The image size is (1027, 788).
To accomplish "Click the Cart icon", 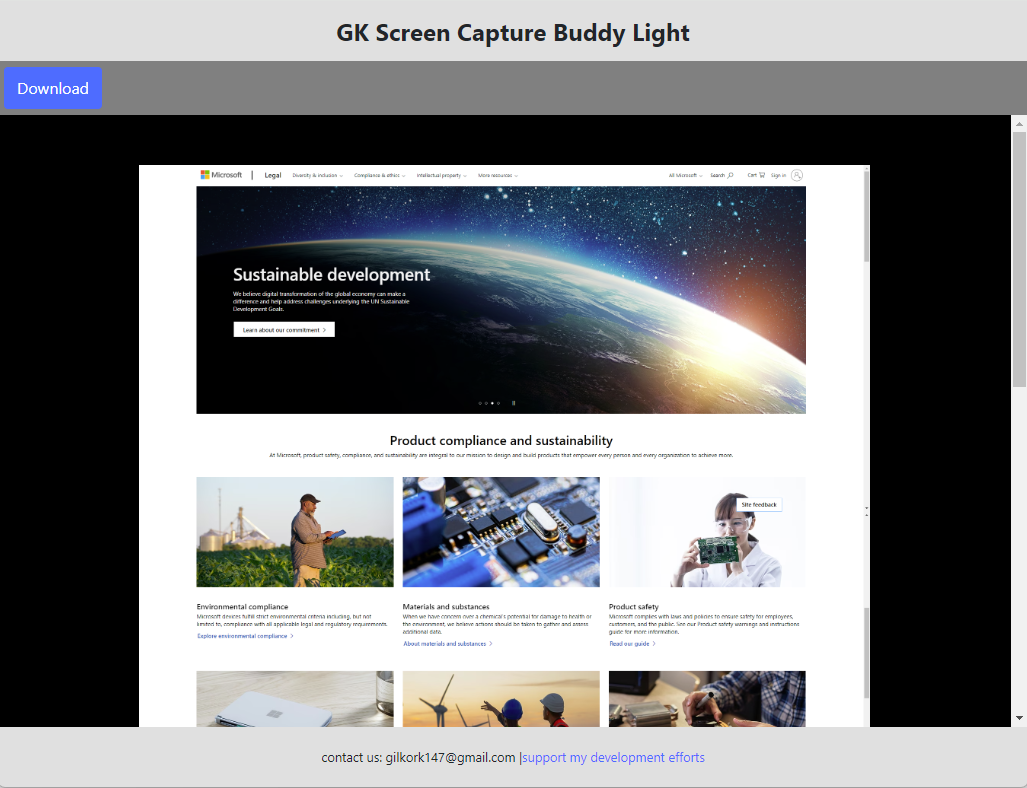I will point(761,175).
